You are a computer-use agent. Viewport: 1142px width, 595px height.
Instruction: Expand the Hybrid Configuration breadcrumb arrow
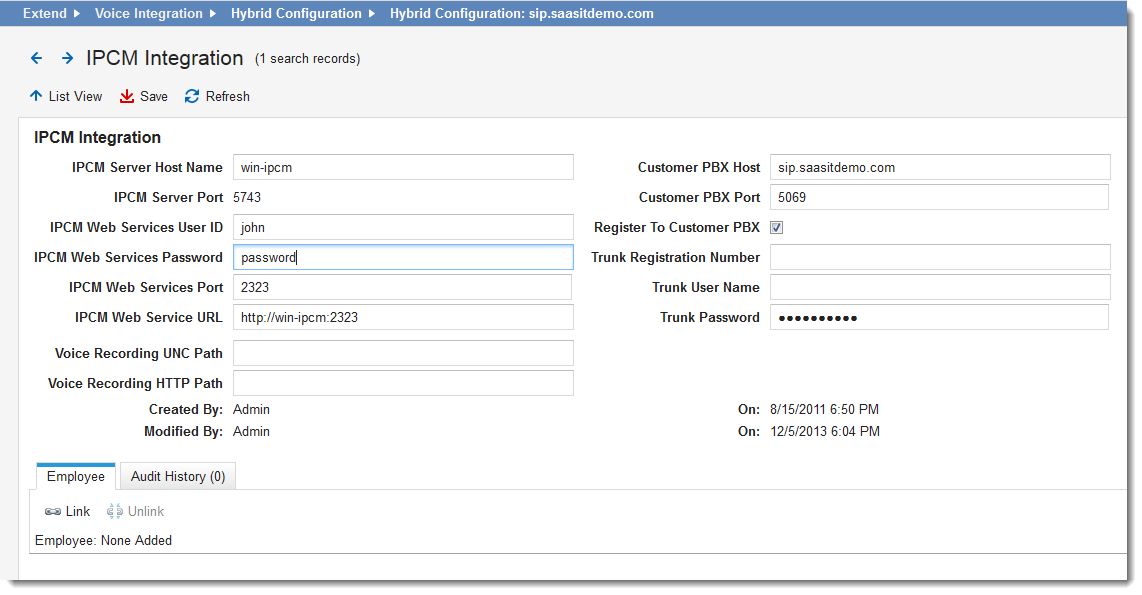pos(371,14)
